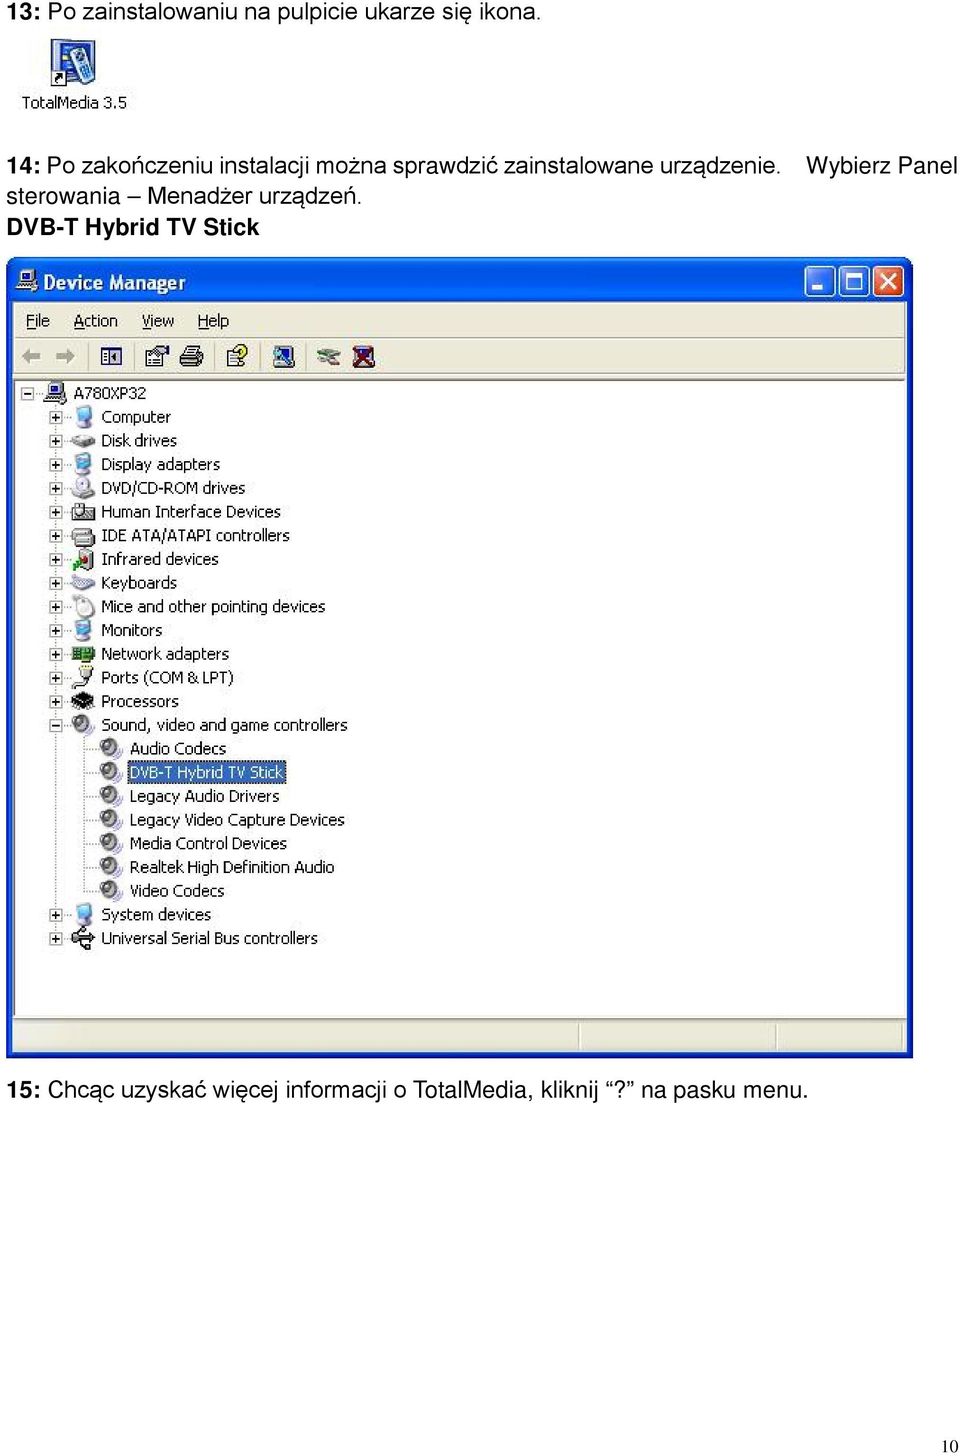Click the DVD/CD-ROM drives disc icon
The height and width of the screenshot is (1456, 960).
pos(84,488)
